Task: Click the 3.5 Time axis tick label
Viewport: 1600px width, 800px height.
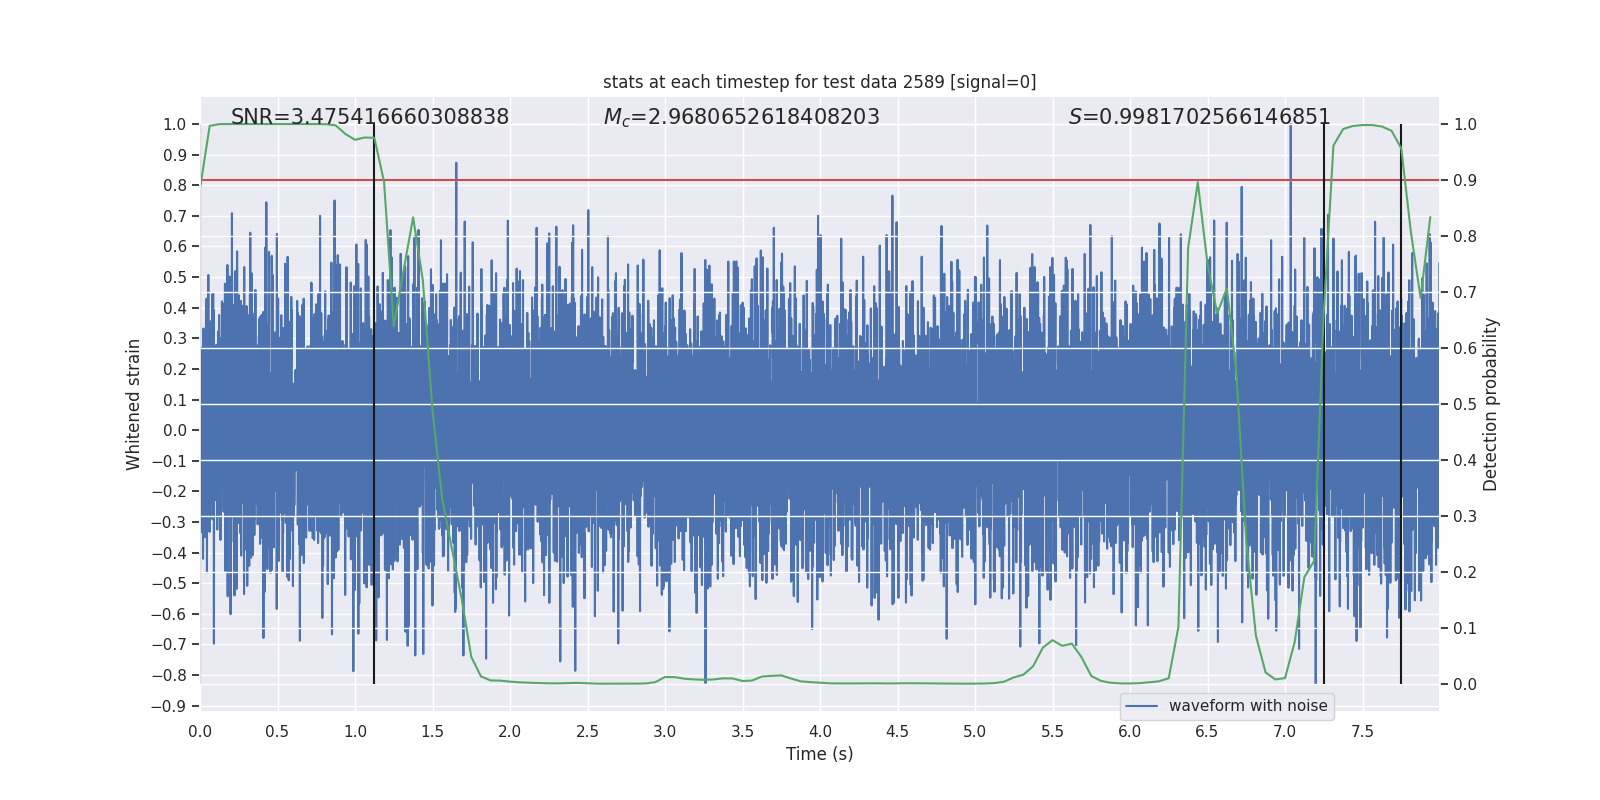Action: (x=742, y=731)
